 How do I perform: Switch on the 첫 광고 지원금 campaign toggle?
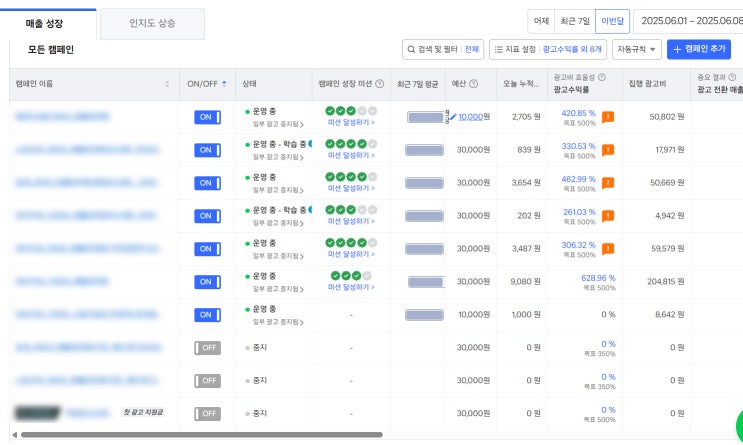pos(208,414)
